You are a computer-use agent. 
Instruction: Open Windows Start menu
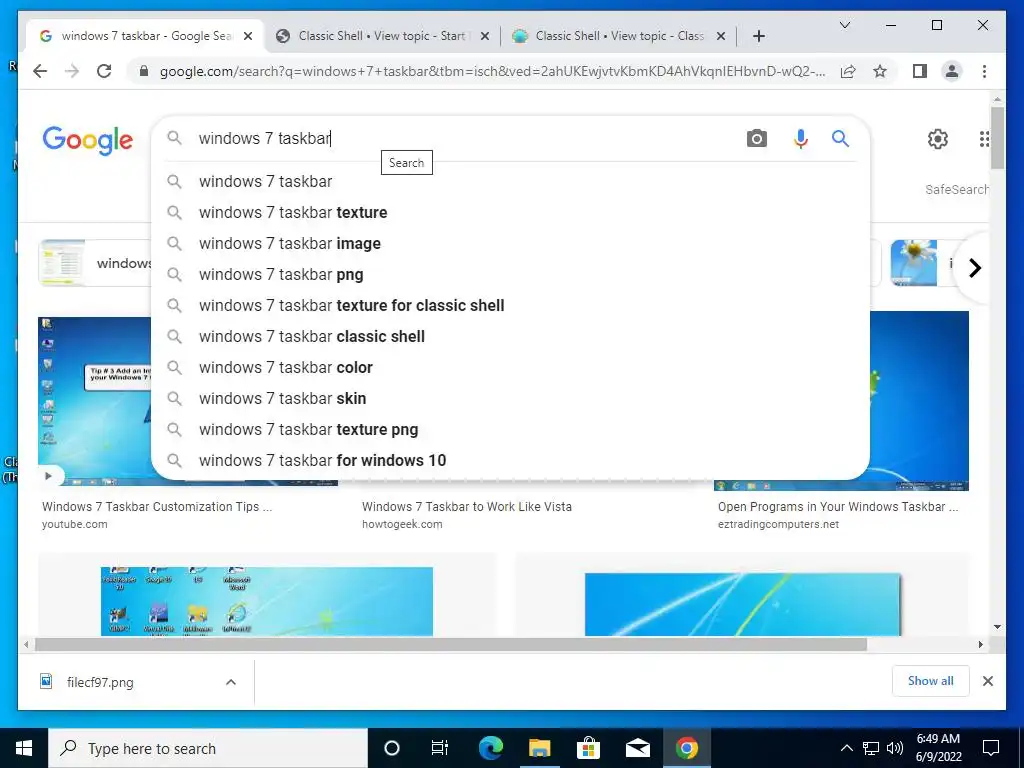point(24,748)
